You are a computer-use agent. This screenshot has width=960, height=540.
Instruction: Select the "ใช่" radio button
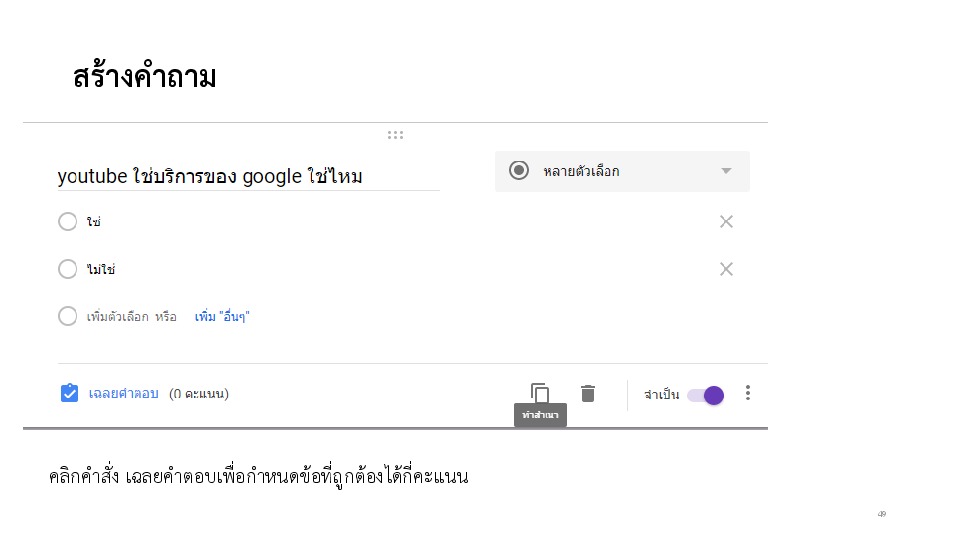pos(67,222)
